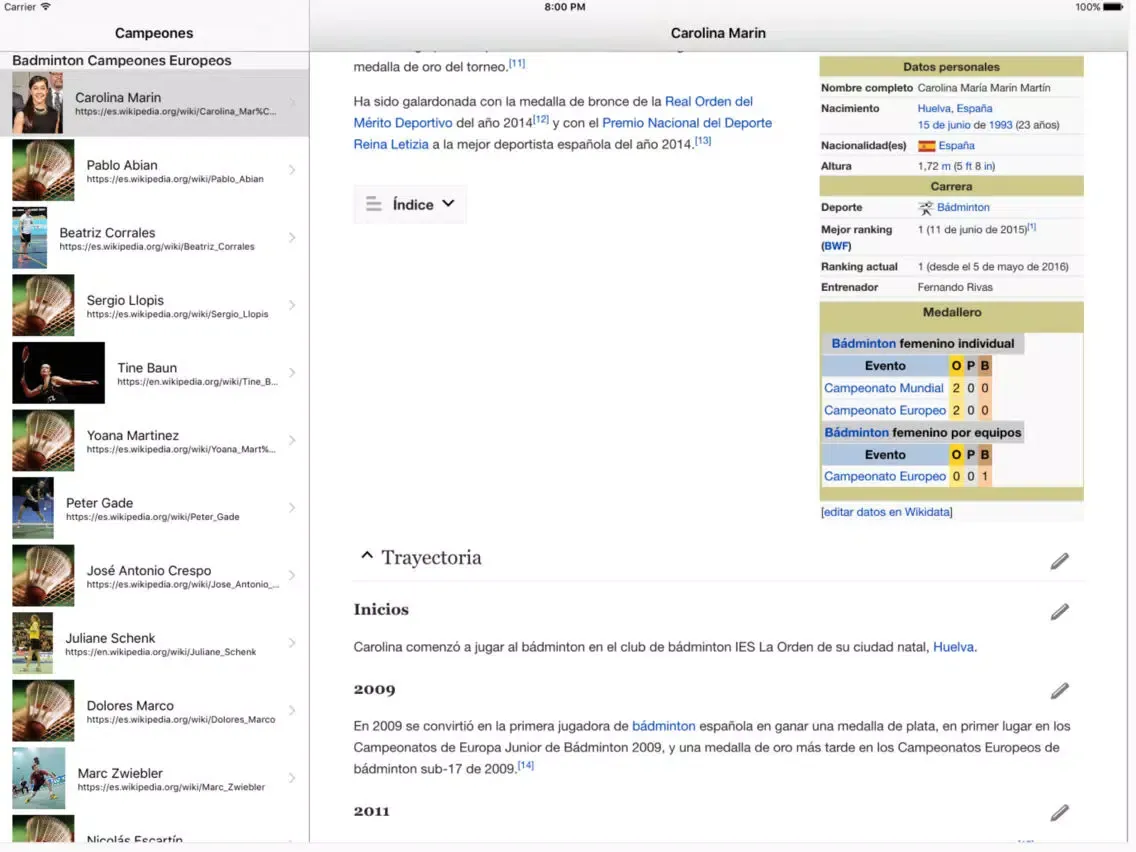Select Juliane Schenk row
Viewport: 1136px width, 852px height.
click(x=154, y=643)
